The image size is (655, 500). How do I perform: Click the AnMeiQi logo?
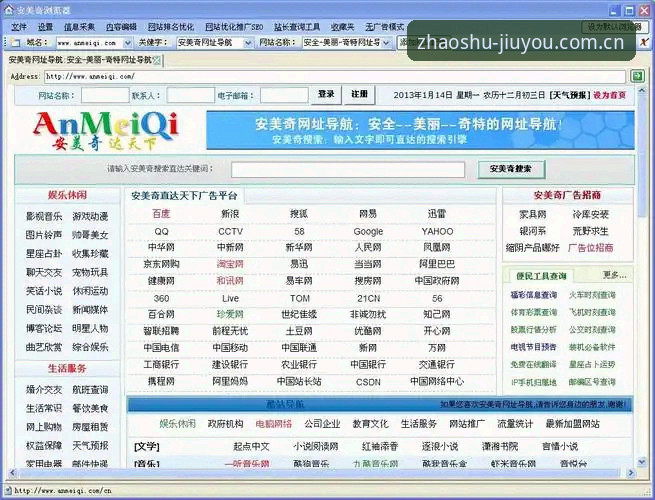pos(105,130)
